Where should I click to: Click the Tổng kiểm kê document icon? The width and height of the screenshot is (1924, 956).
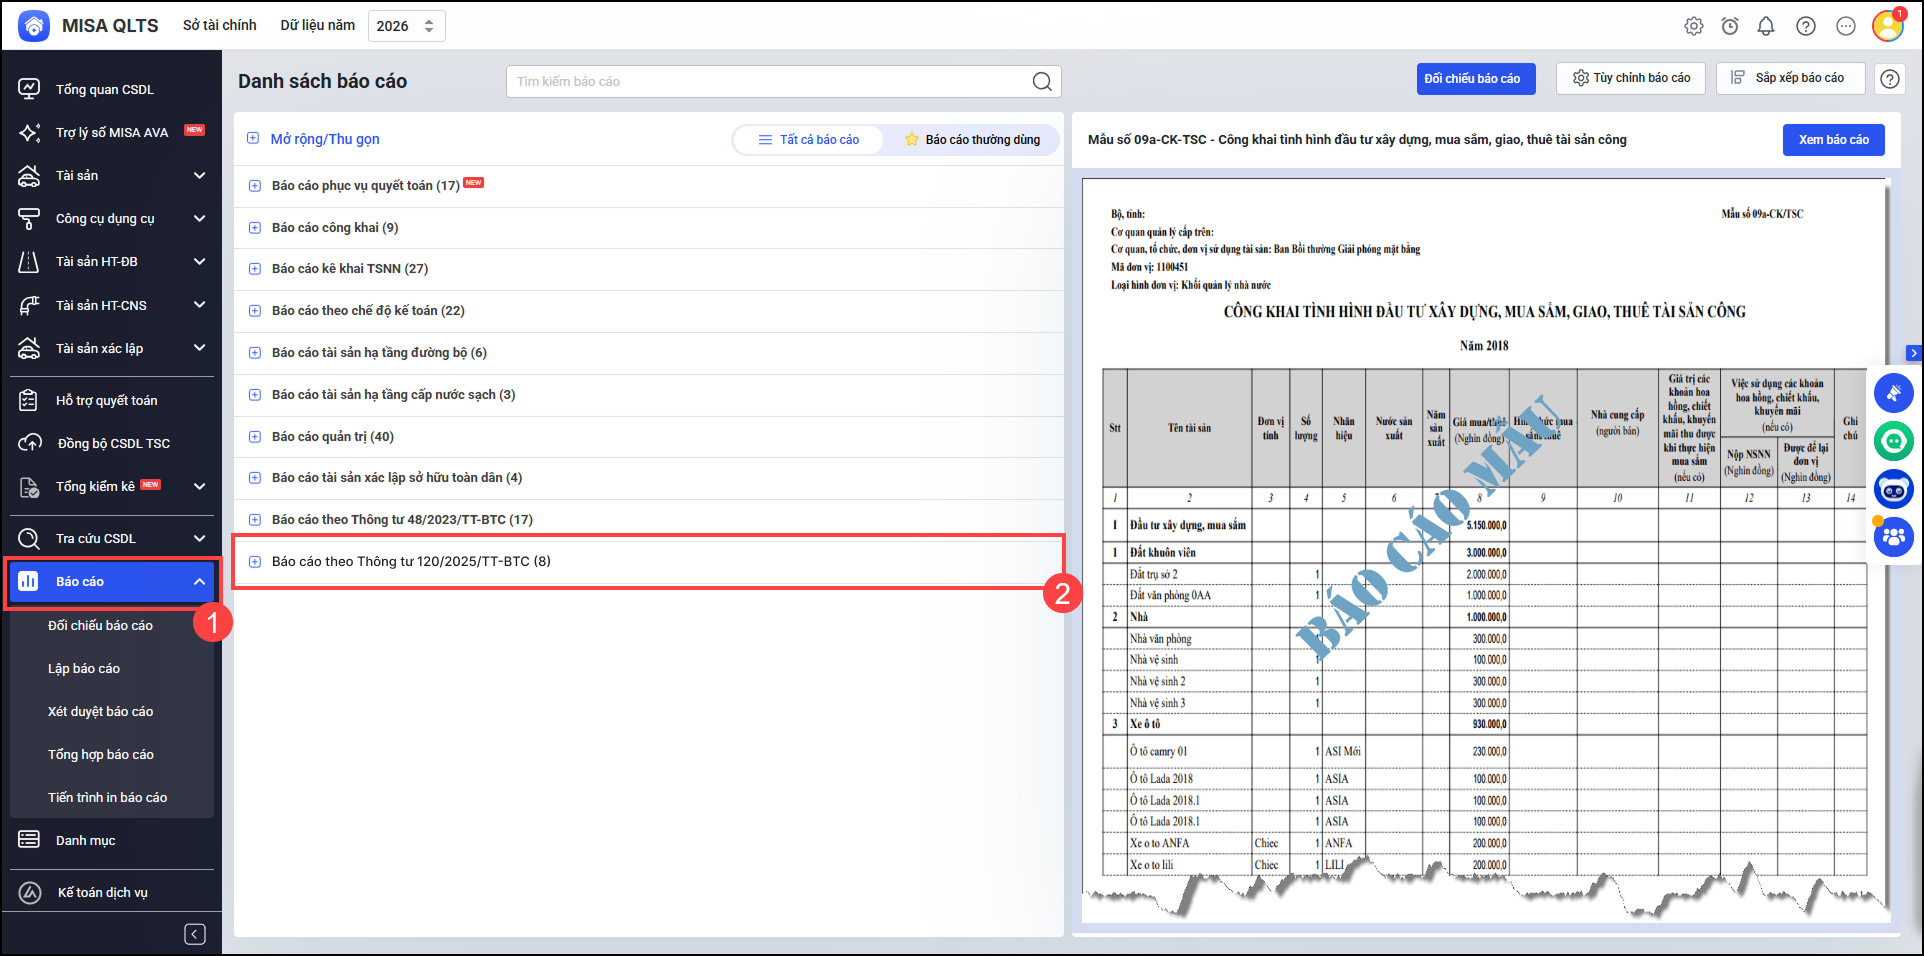point(30,487)
